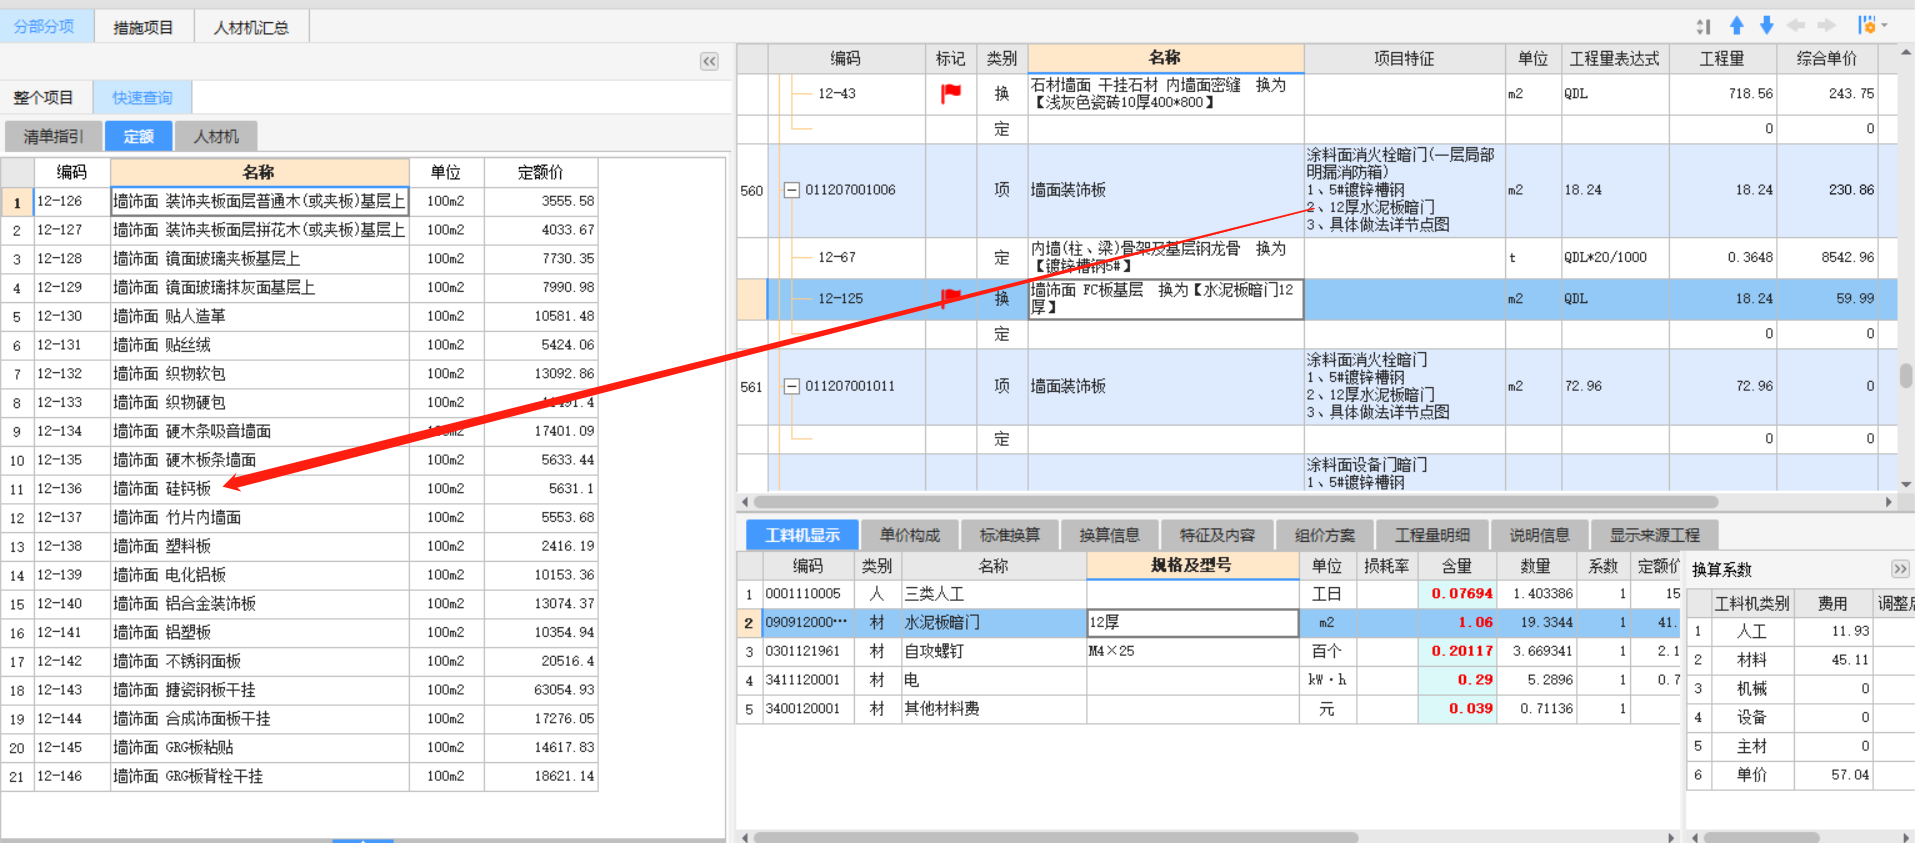
Task: Switch to 措施项目 tab
Action: click(x=143, y=27)
